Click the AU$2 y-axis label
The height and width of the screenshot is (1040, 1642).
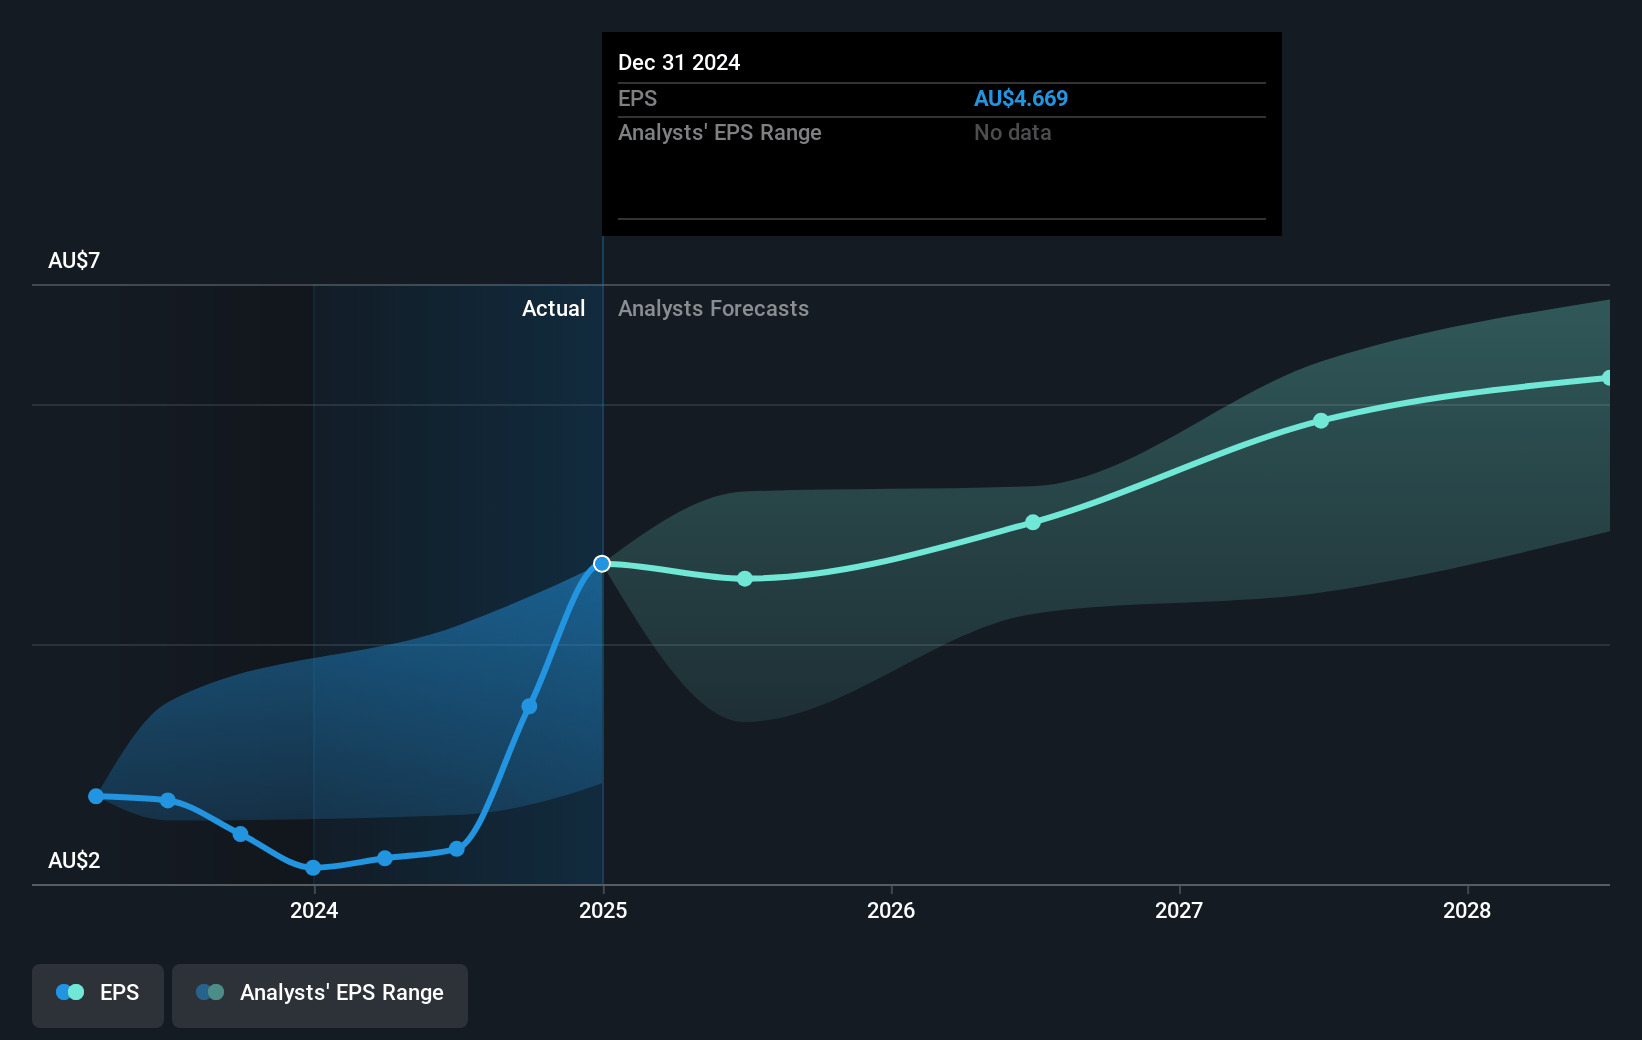(74, 860)
